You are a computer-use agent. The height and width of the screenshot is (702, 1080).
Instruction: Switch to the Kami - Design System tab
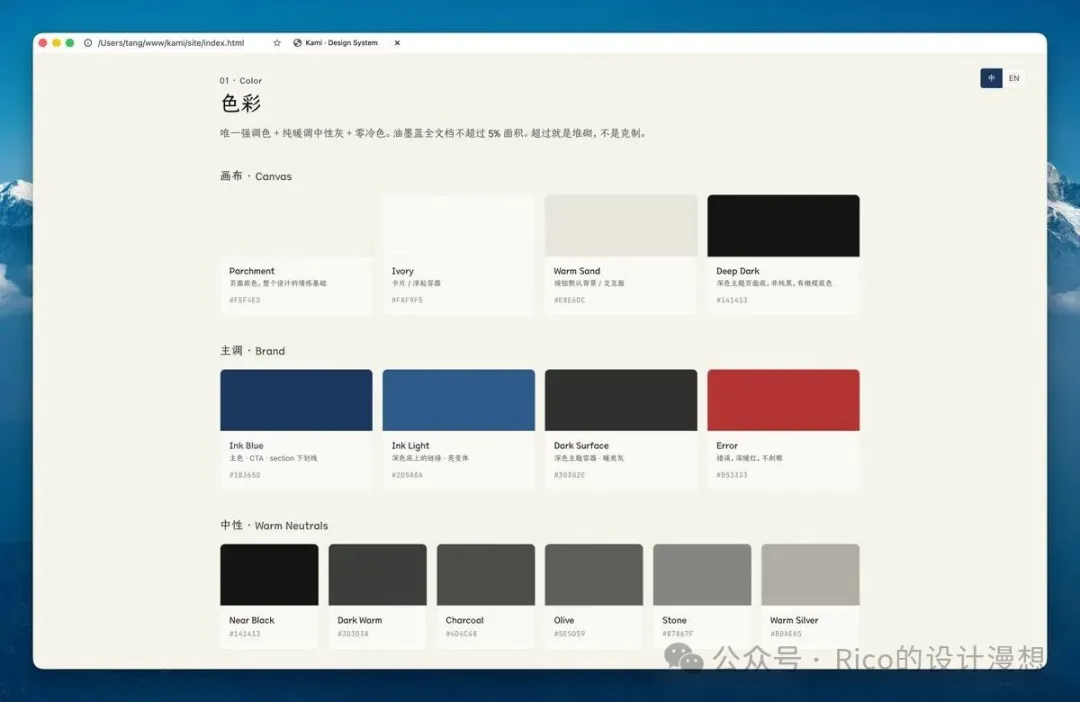(x=341, y=43)
